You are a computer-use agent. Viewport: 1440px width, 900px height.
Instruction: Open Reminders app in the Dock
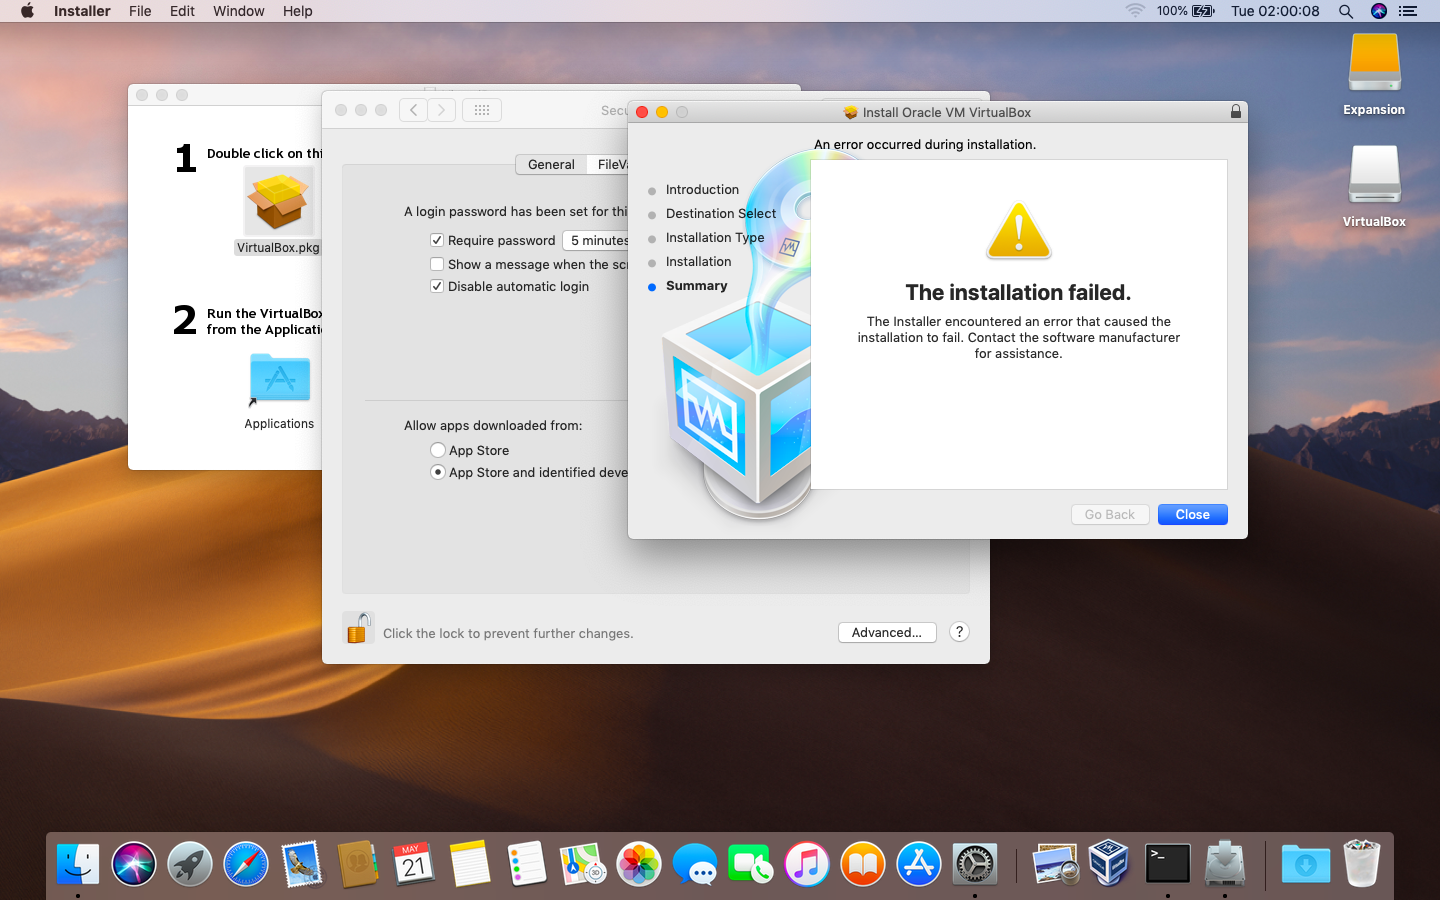pos(526,864)
